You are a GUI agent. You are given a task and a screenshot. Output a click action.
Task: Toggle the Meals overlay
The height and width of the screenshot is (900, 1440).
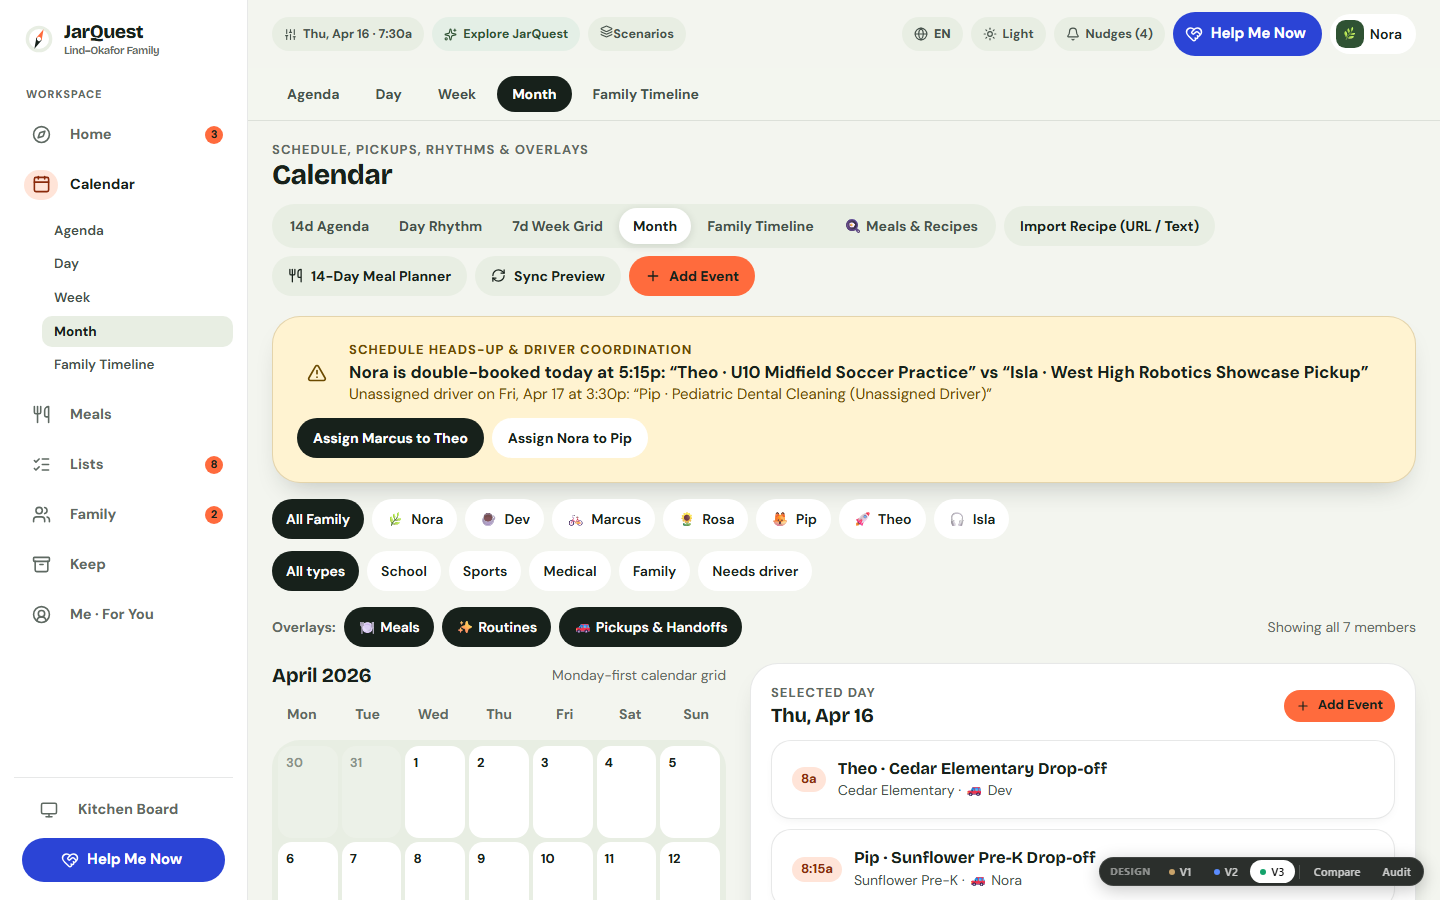pos(389,627)
